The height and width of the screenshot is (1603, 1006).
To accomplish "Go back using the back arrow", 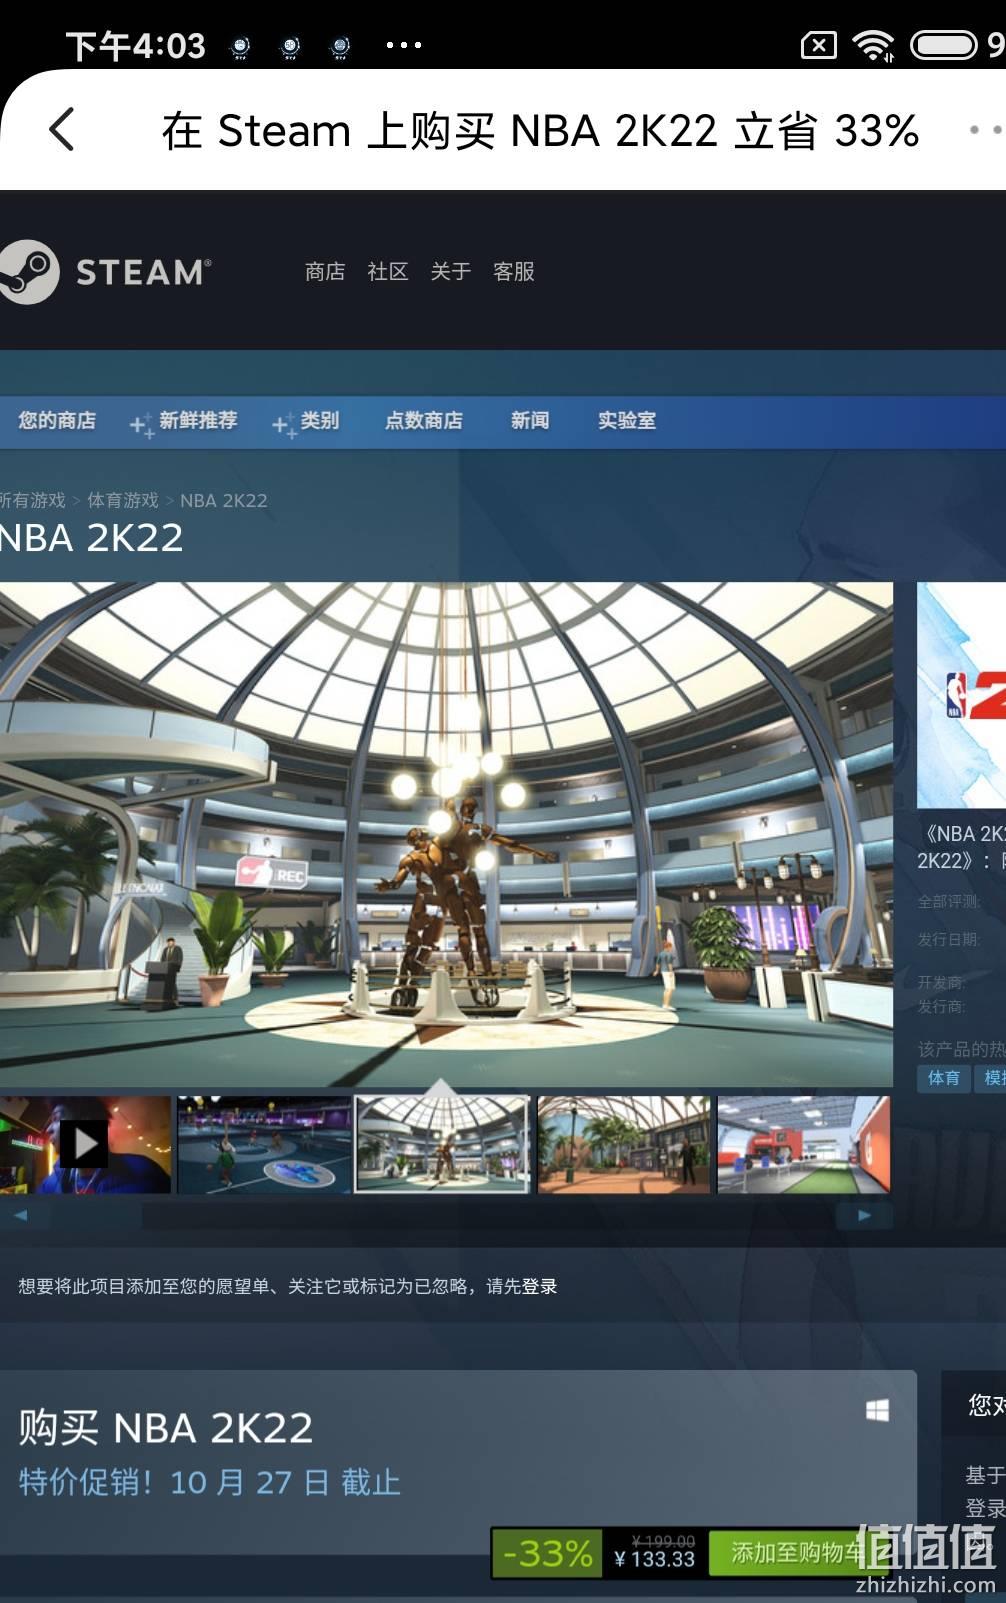I will [x=62, y=129].
